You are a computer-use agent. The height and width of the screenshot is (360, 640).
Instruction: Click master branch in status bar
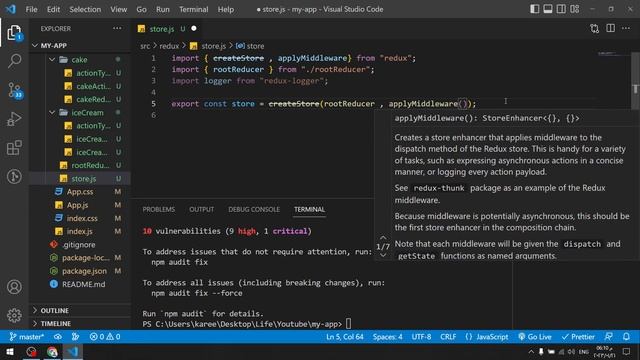[27, 337]
